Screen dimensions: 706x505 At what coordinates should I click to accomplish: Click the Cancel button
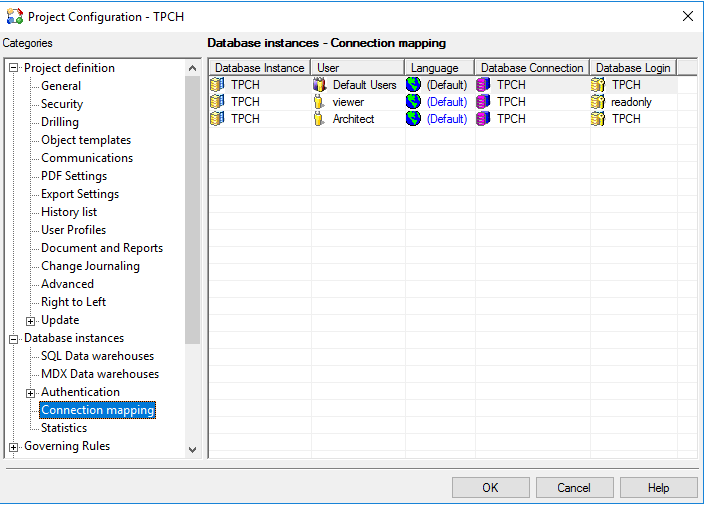point(574,488)
